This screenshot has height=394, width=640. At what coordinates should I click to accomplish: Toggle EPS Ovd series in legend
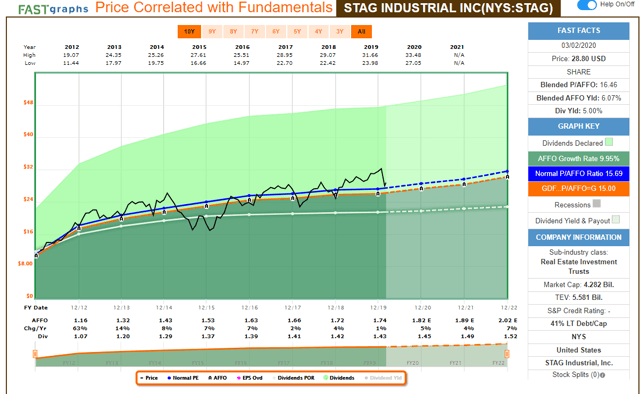[x=250, y=378]
